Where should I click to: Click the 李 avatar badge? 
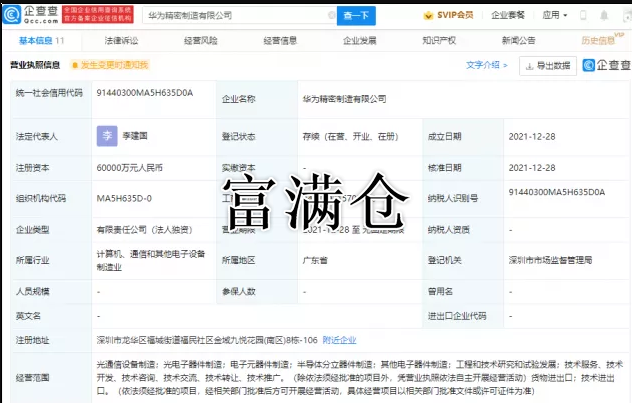tap(107, 136)
